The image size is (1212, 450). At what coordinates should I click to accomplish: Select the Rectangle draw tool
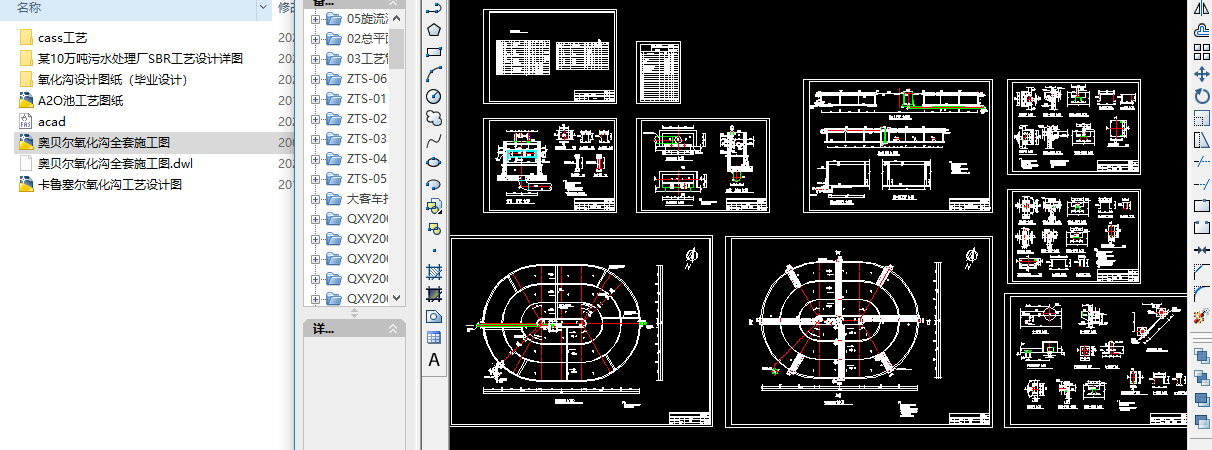click(434, 52)
